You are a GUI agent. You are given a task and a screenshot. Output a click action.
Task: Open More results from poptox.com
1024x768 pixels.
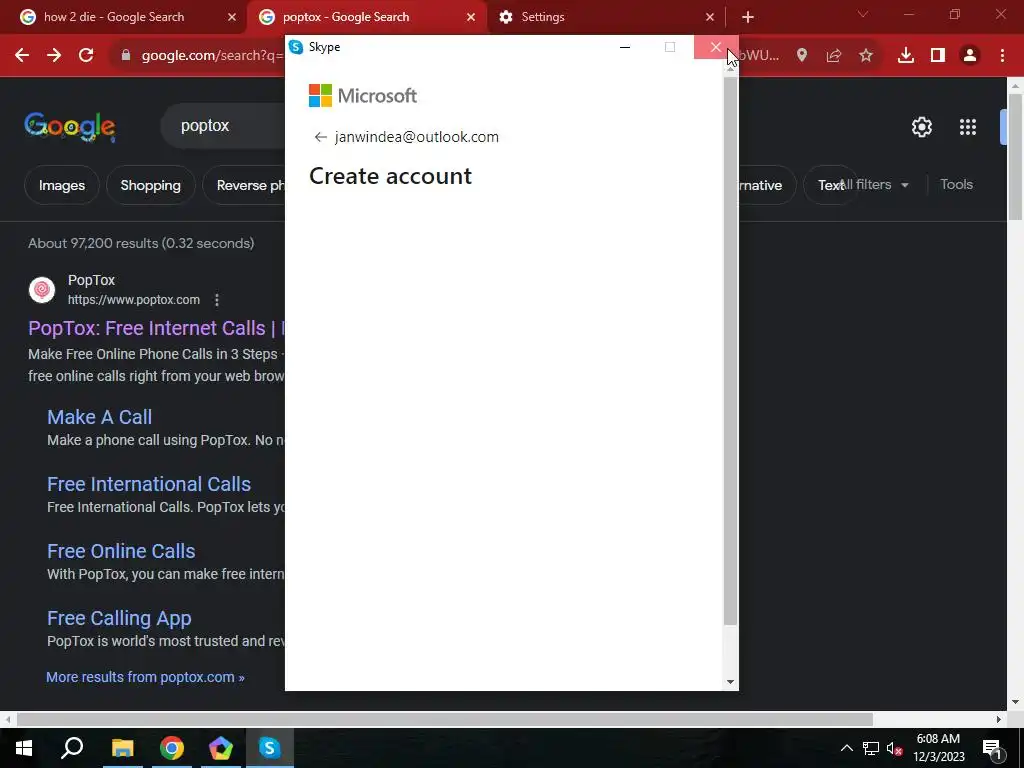[145, 677]
